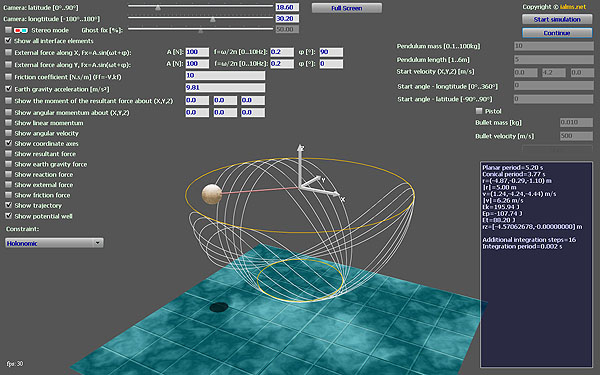The image size is (600, 375).
Task: Click the X force amplitude A field
Action: pos(197,52)
